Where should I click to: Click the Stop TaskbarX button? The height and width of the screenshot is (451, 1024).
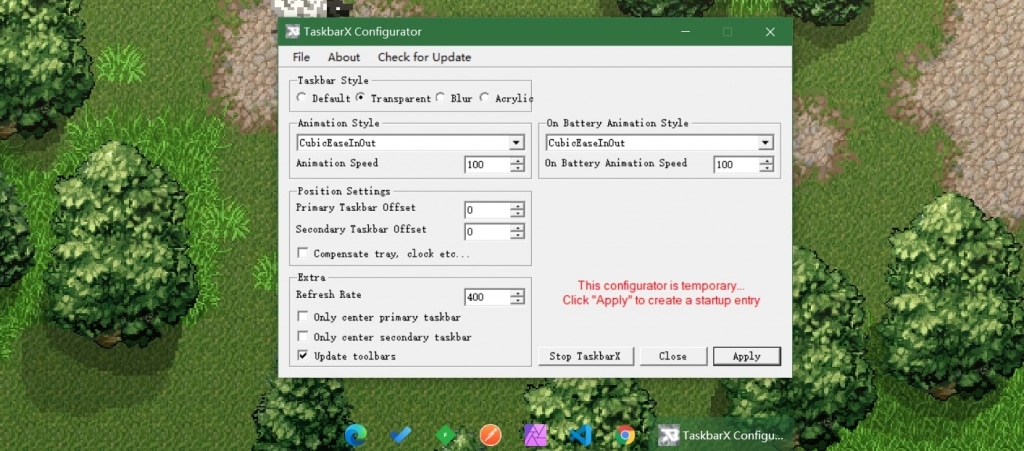[585, 356]
